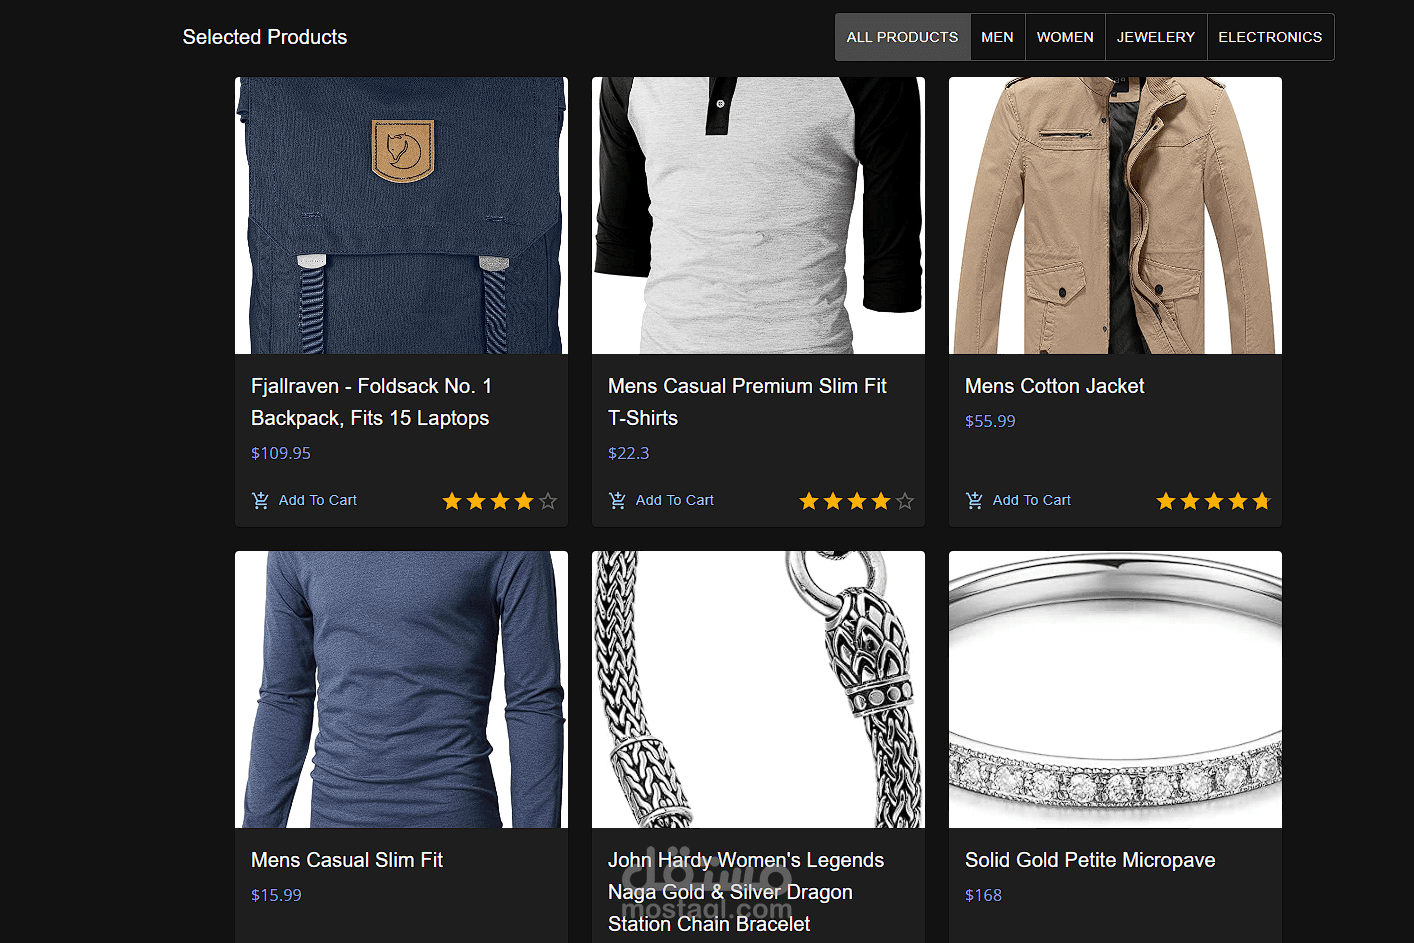
Task: Open the Solid Gold Petite Micropave title
Action: [1090, 860]
